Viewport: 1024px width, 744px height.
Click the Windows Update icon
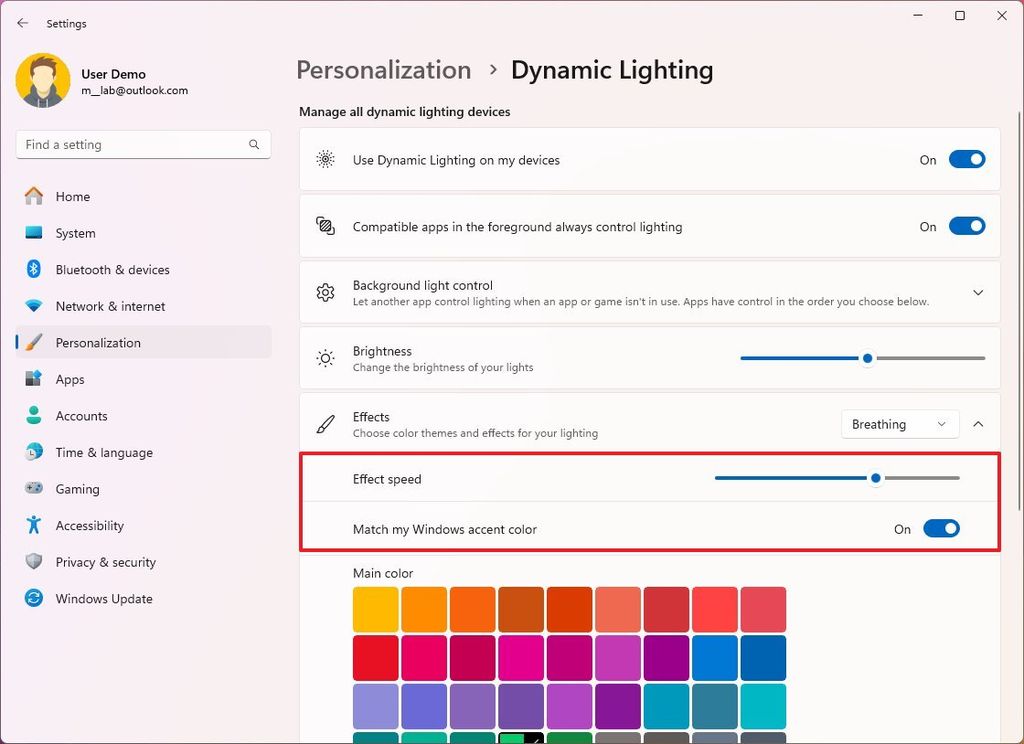(34, 598)
